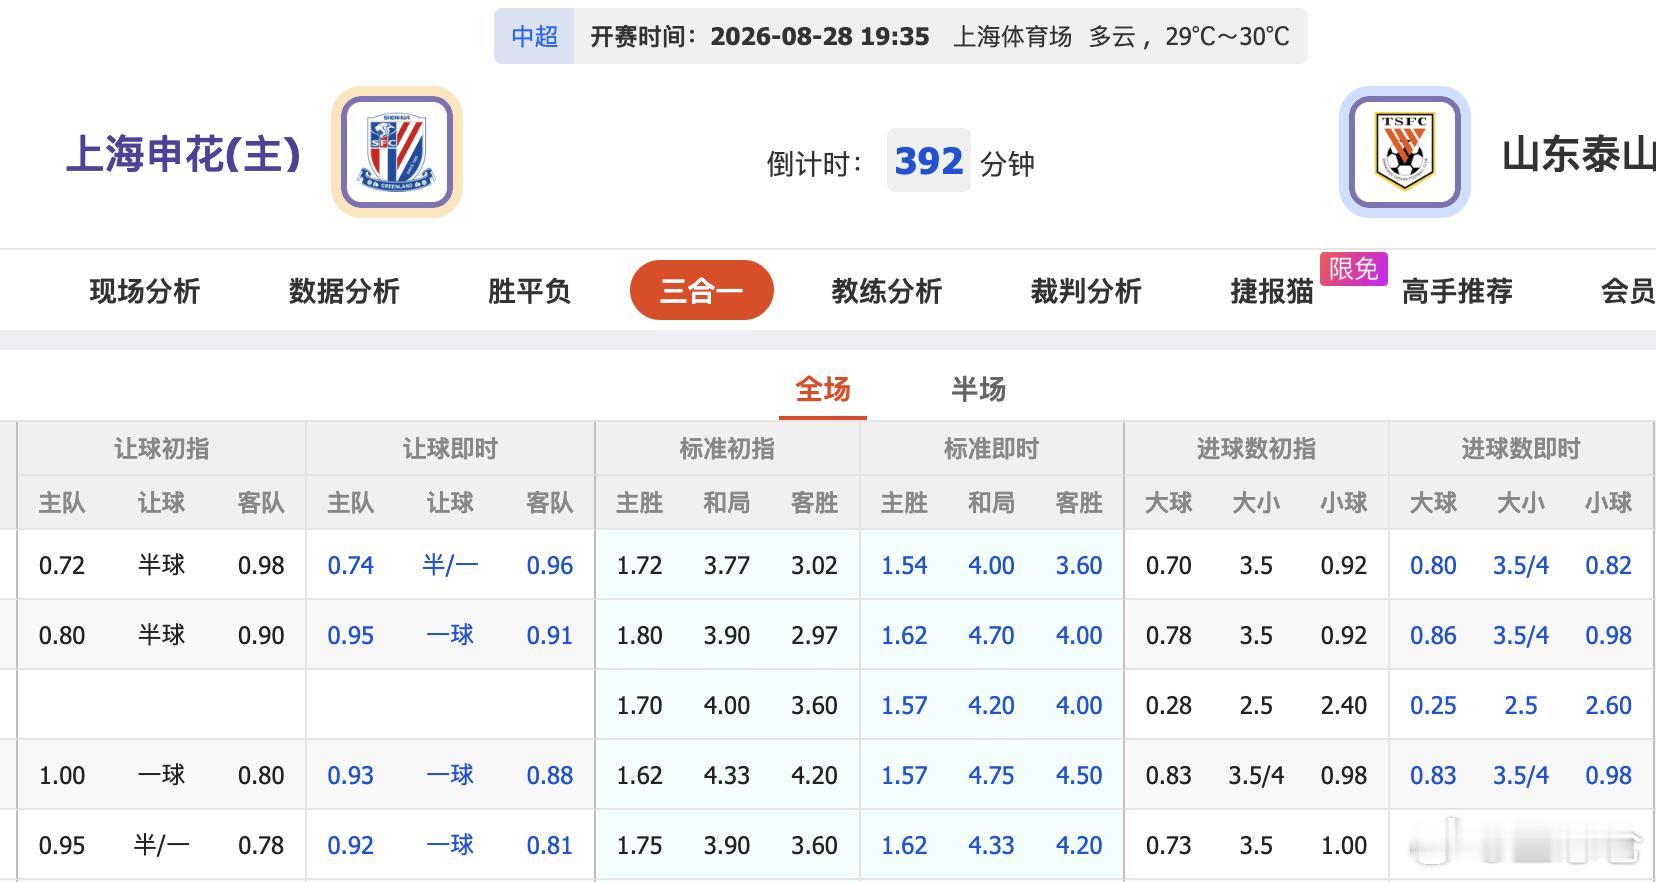Click initial goal line 3.5/4

(x=1256, y=775)
